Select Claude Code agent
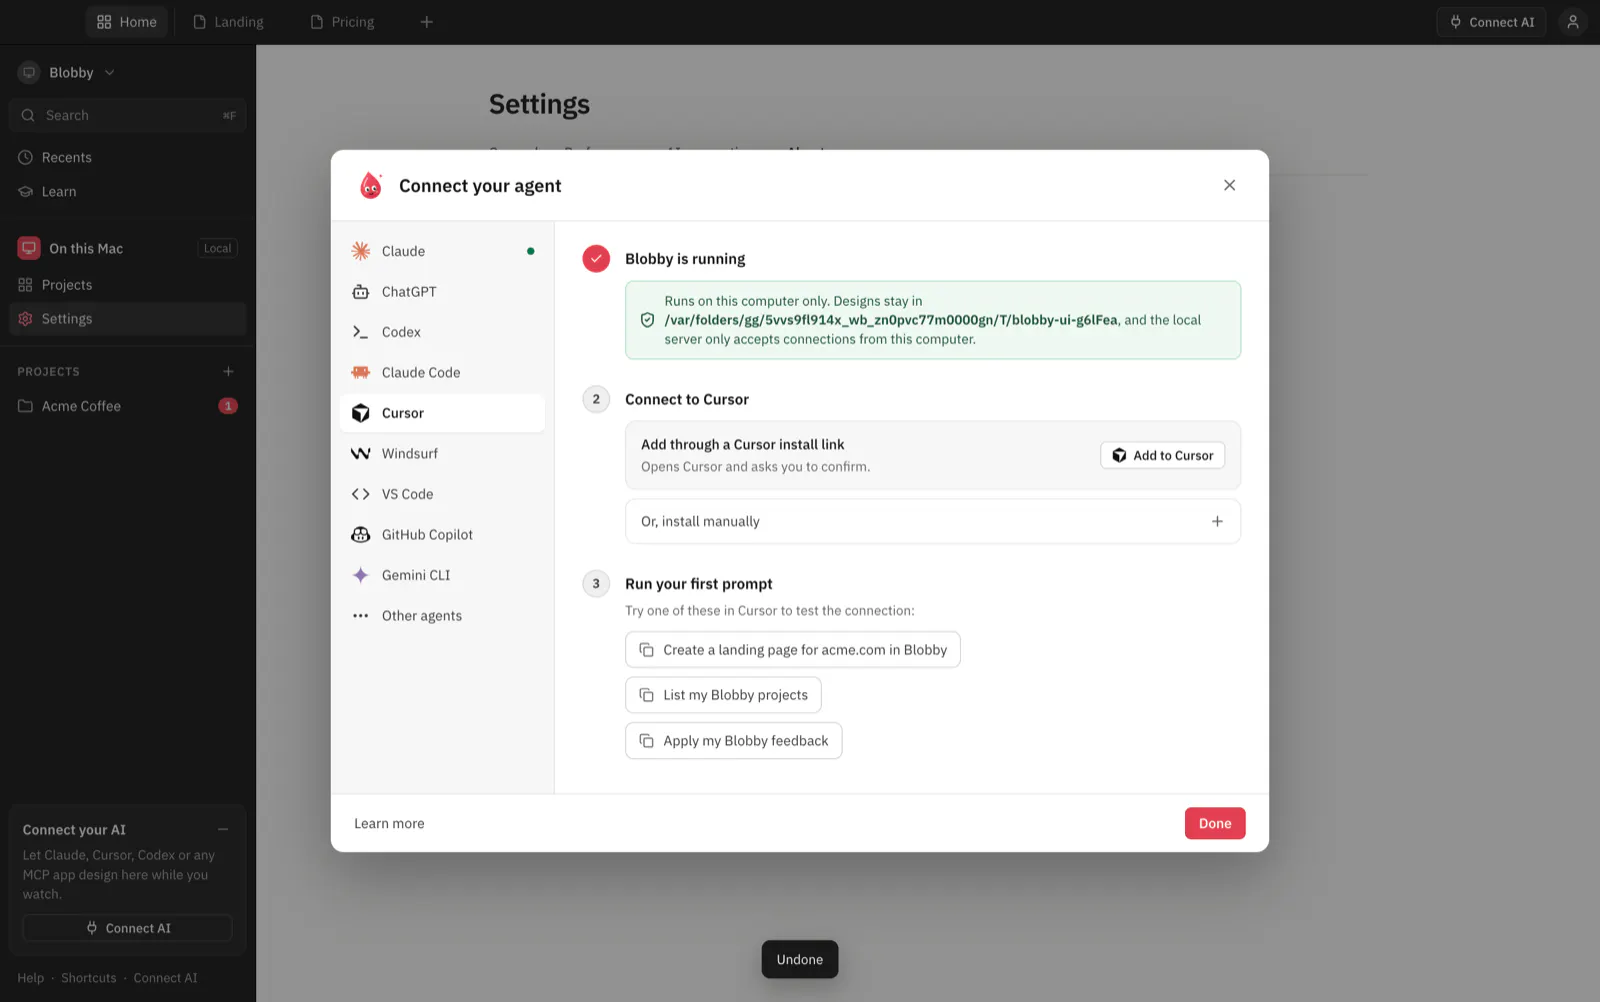The height and width of the screenshot is (1002, 1600). pyautogui.click(x=442, y=372)
